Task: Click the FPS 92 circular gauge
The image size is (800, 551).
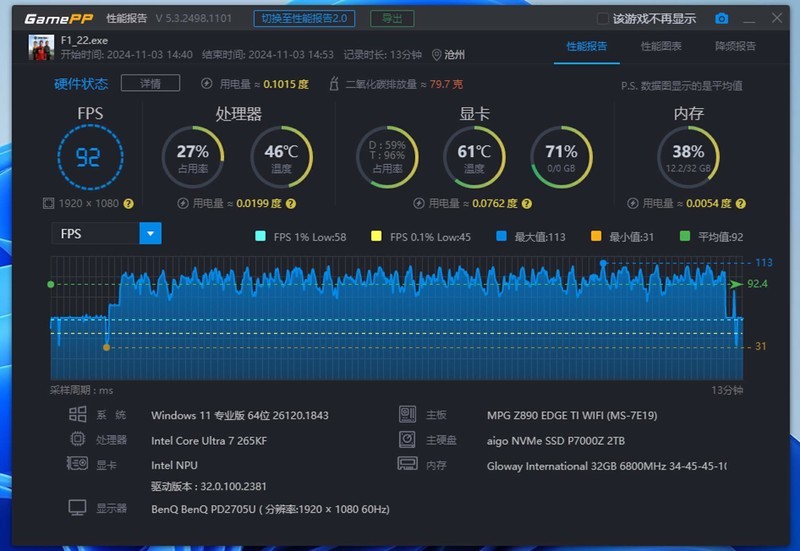Action: coord(90,157)
